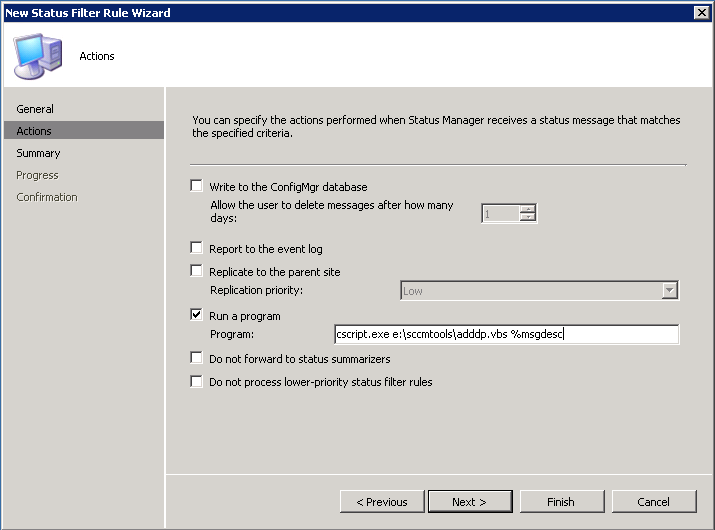
Task: Uncheck the Run a program option
Action: 196,315
